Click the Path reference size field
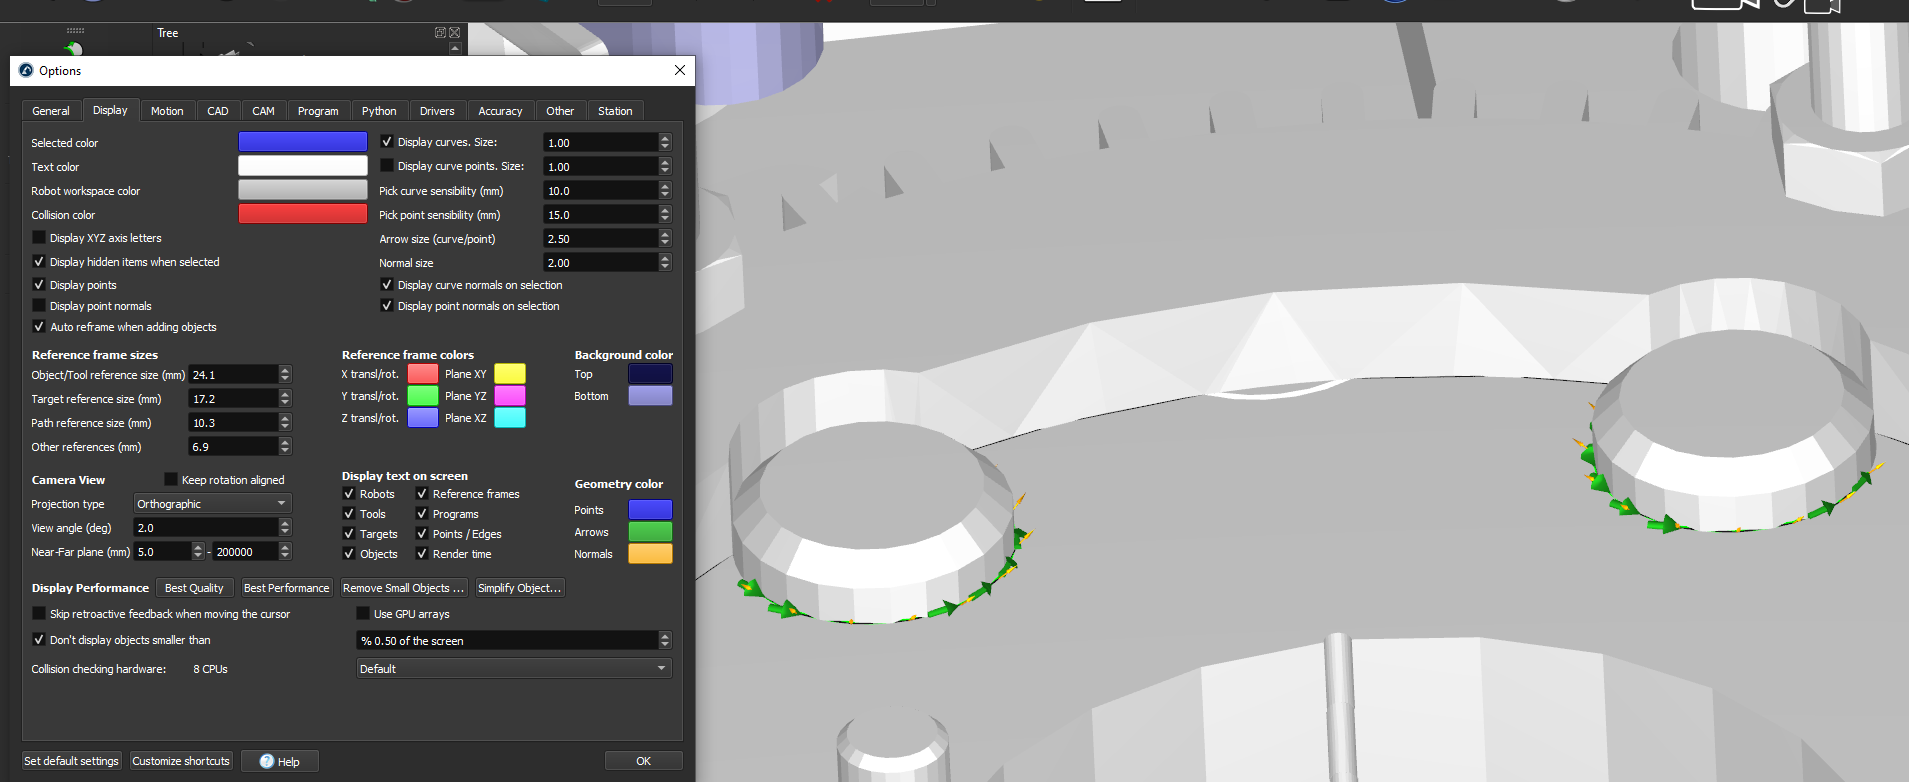Image resolution: width=1909 pixels, height=782 pixels. [234, 422]
